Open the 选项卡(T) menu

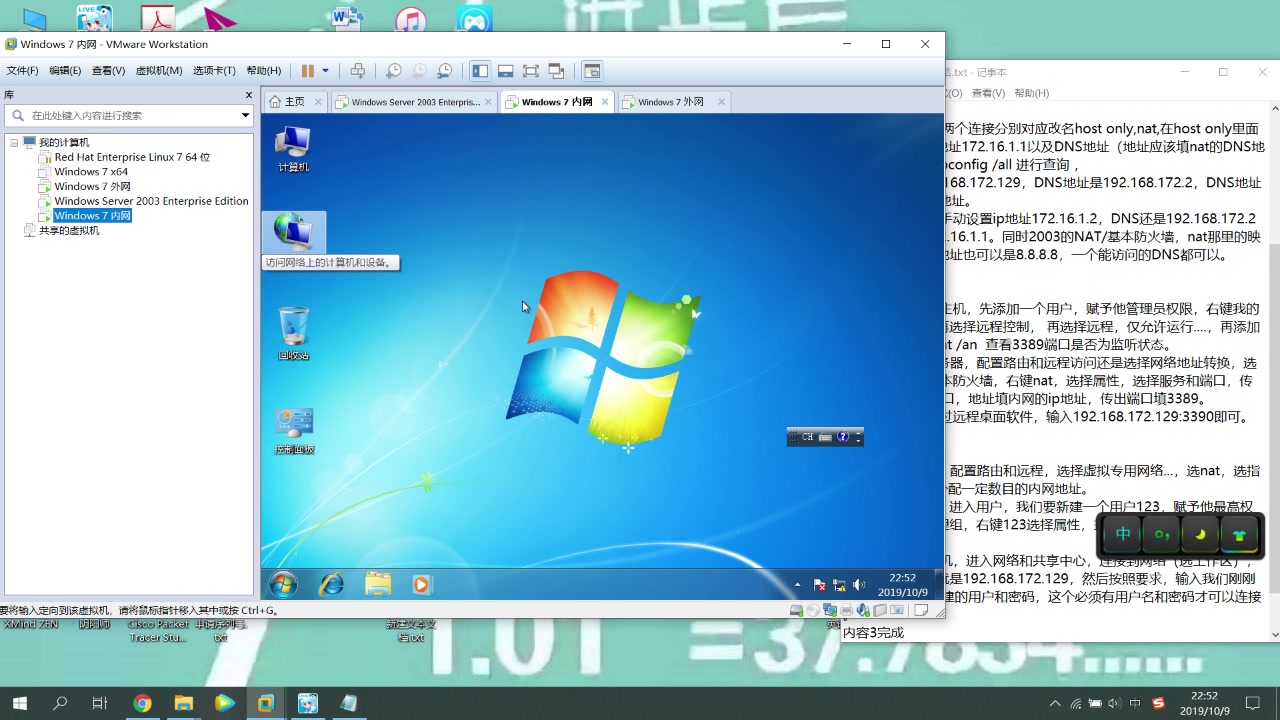(214, 71)
